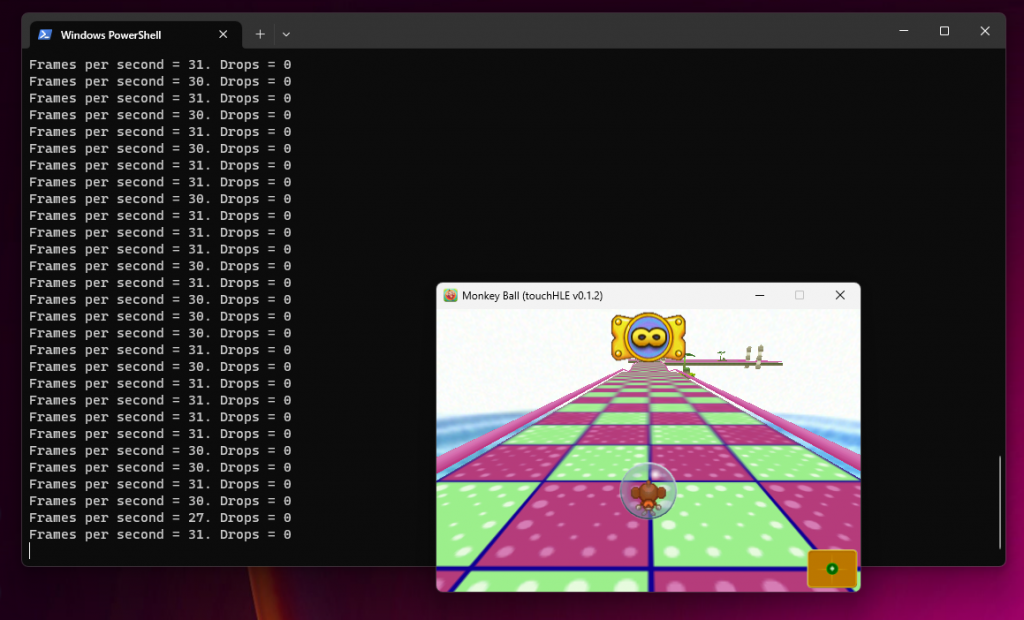Tap the golden infinity emblem

648,337
